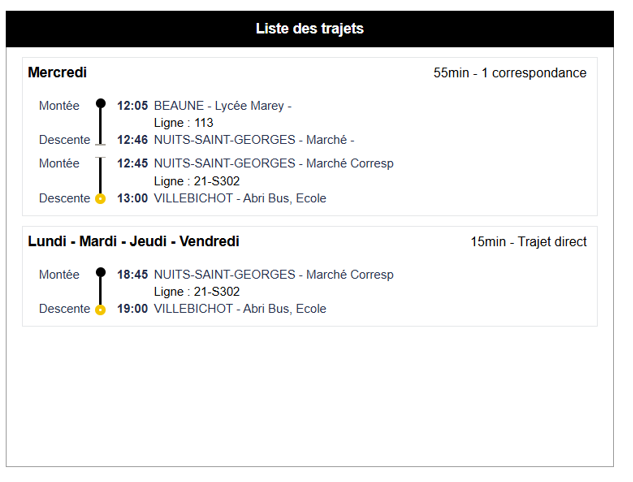Click the 12:05 departure time
Viewport: 633px width, 482px height.
pos(132,106)
